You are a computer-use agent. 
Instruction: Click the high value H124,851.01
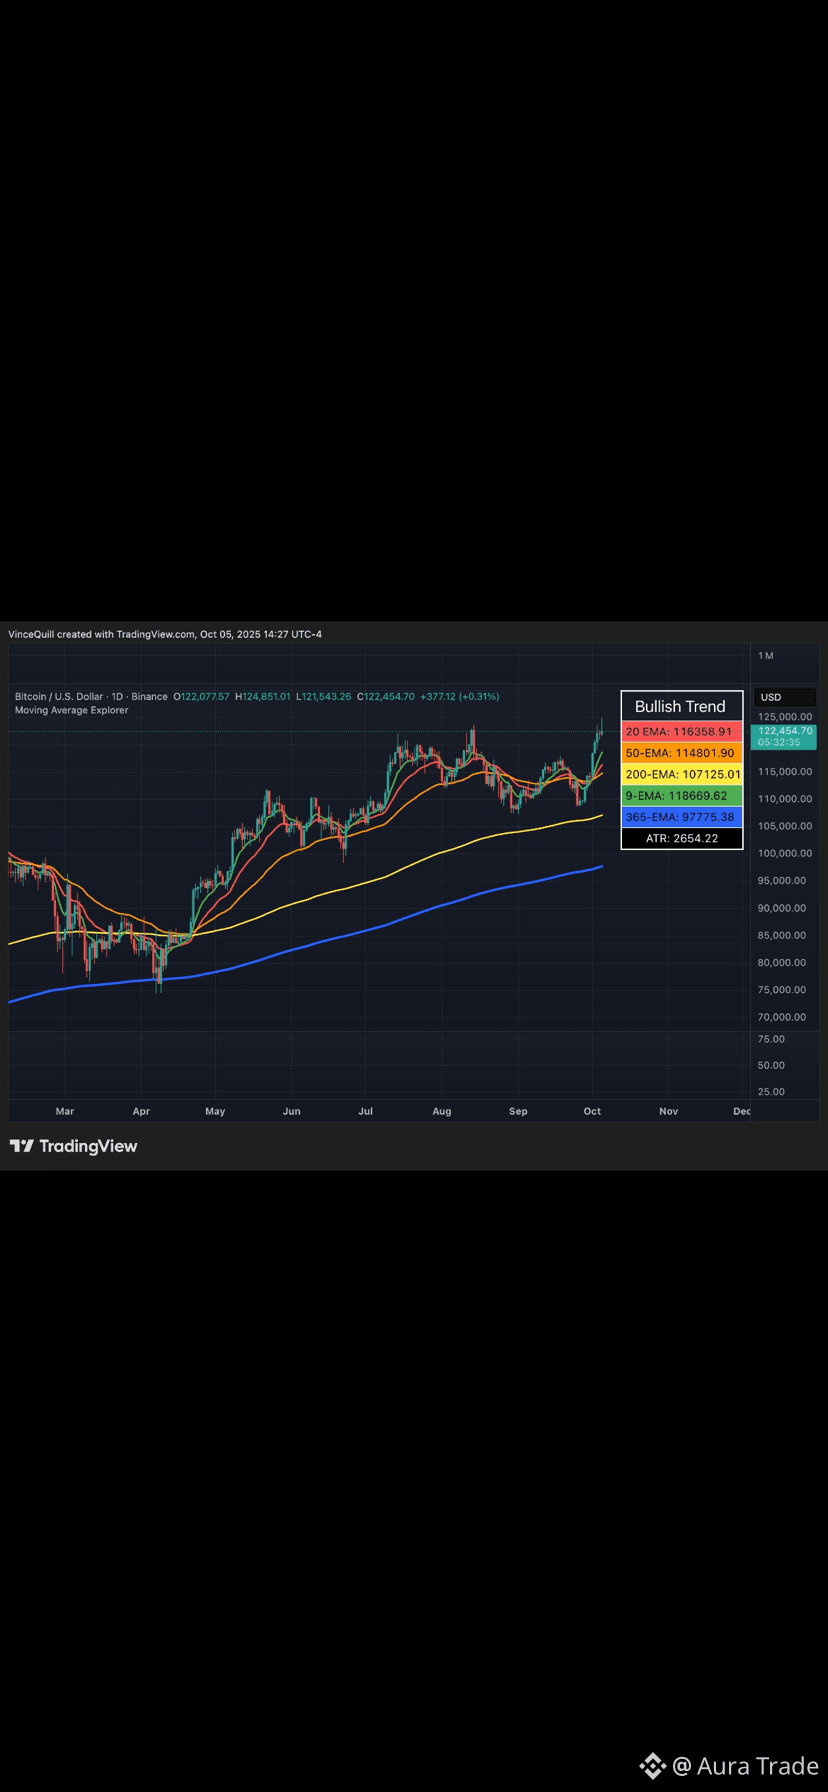coord(263,696)
